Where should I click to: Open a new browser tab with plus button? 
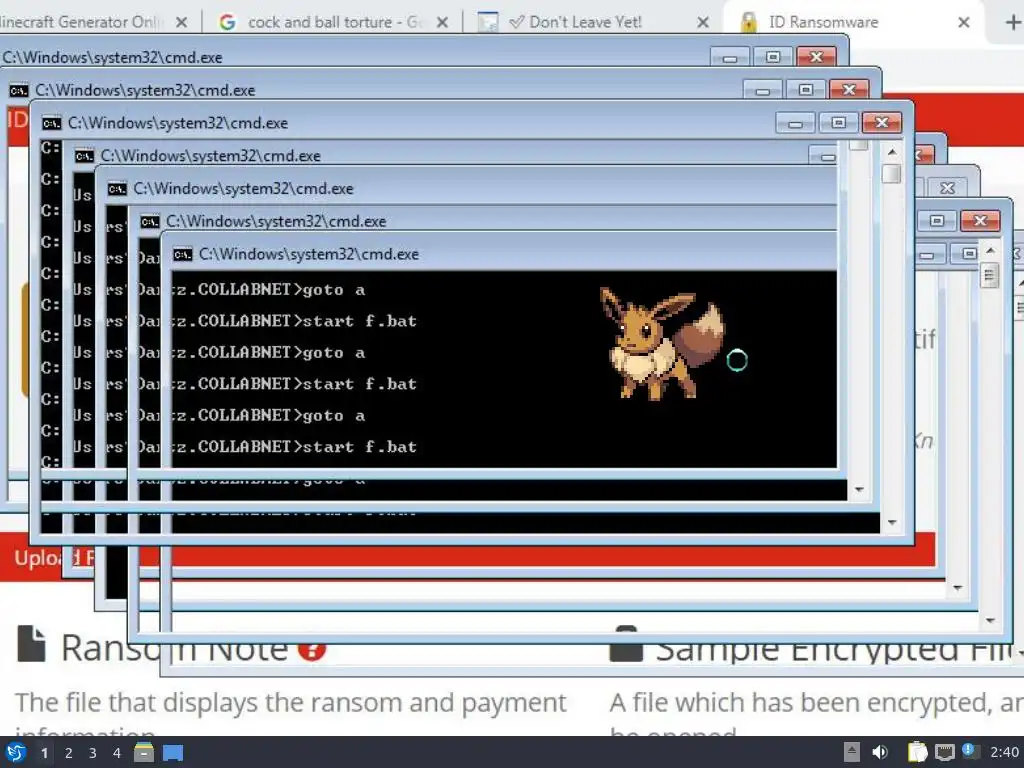(1012, 22)
